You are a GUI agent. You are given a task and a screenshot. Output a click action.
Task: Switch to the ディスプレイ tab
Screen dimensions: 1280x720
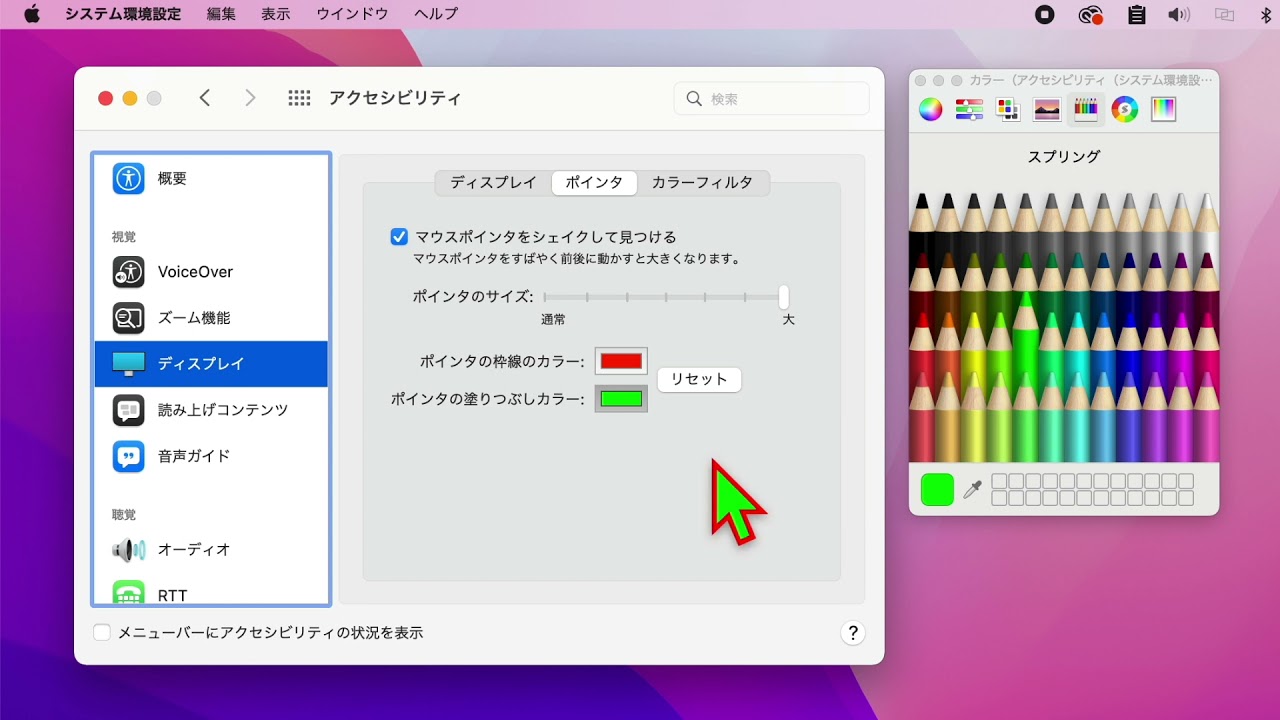pos(493,182)
